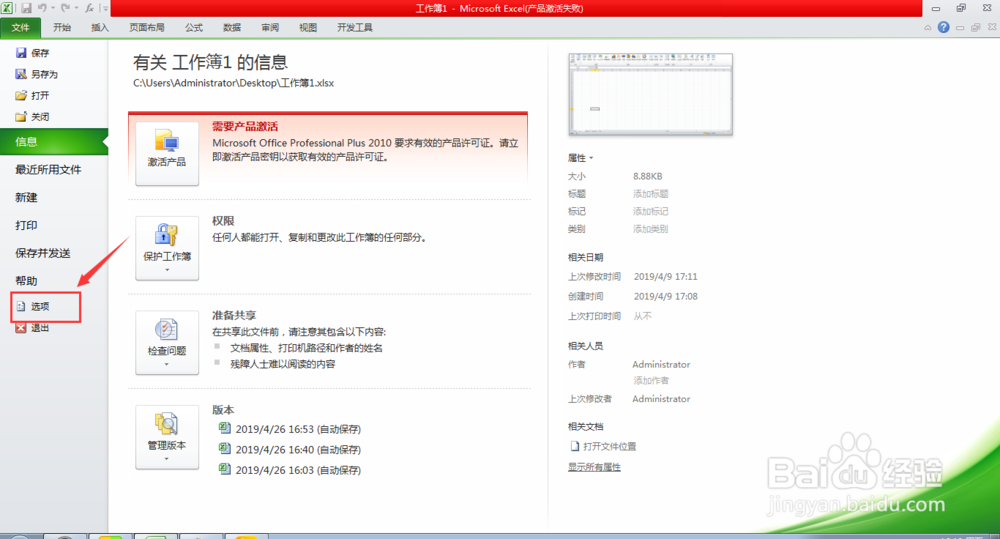The width and height of the screenshot is (1000, 539).
Task: Expand the Properties dropdown arrow
Action: coord(591,158)
